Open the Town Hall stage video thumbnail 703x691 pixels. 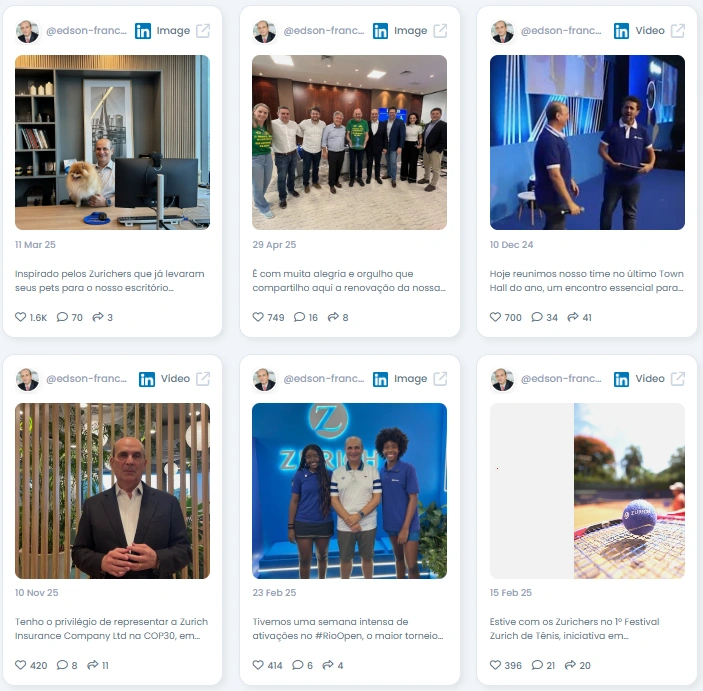tap(587, 143)
